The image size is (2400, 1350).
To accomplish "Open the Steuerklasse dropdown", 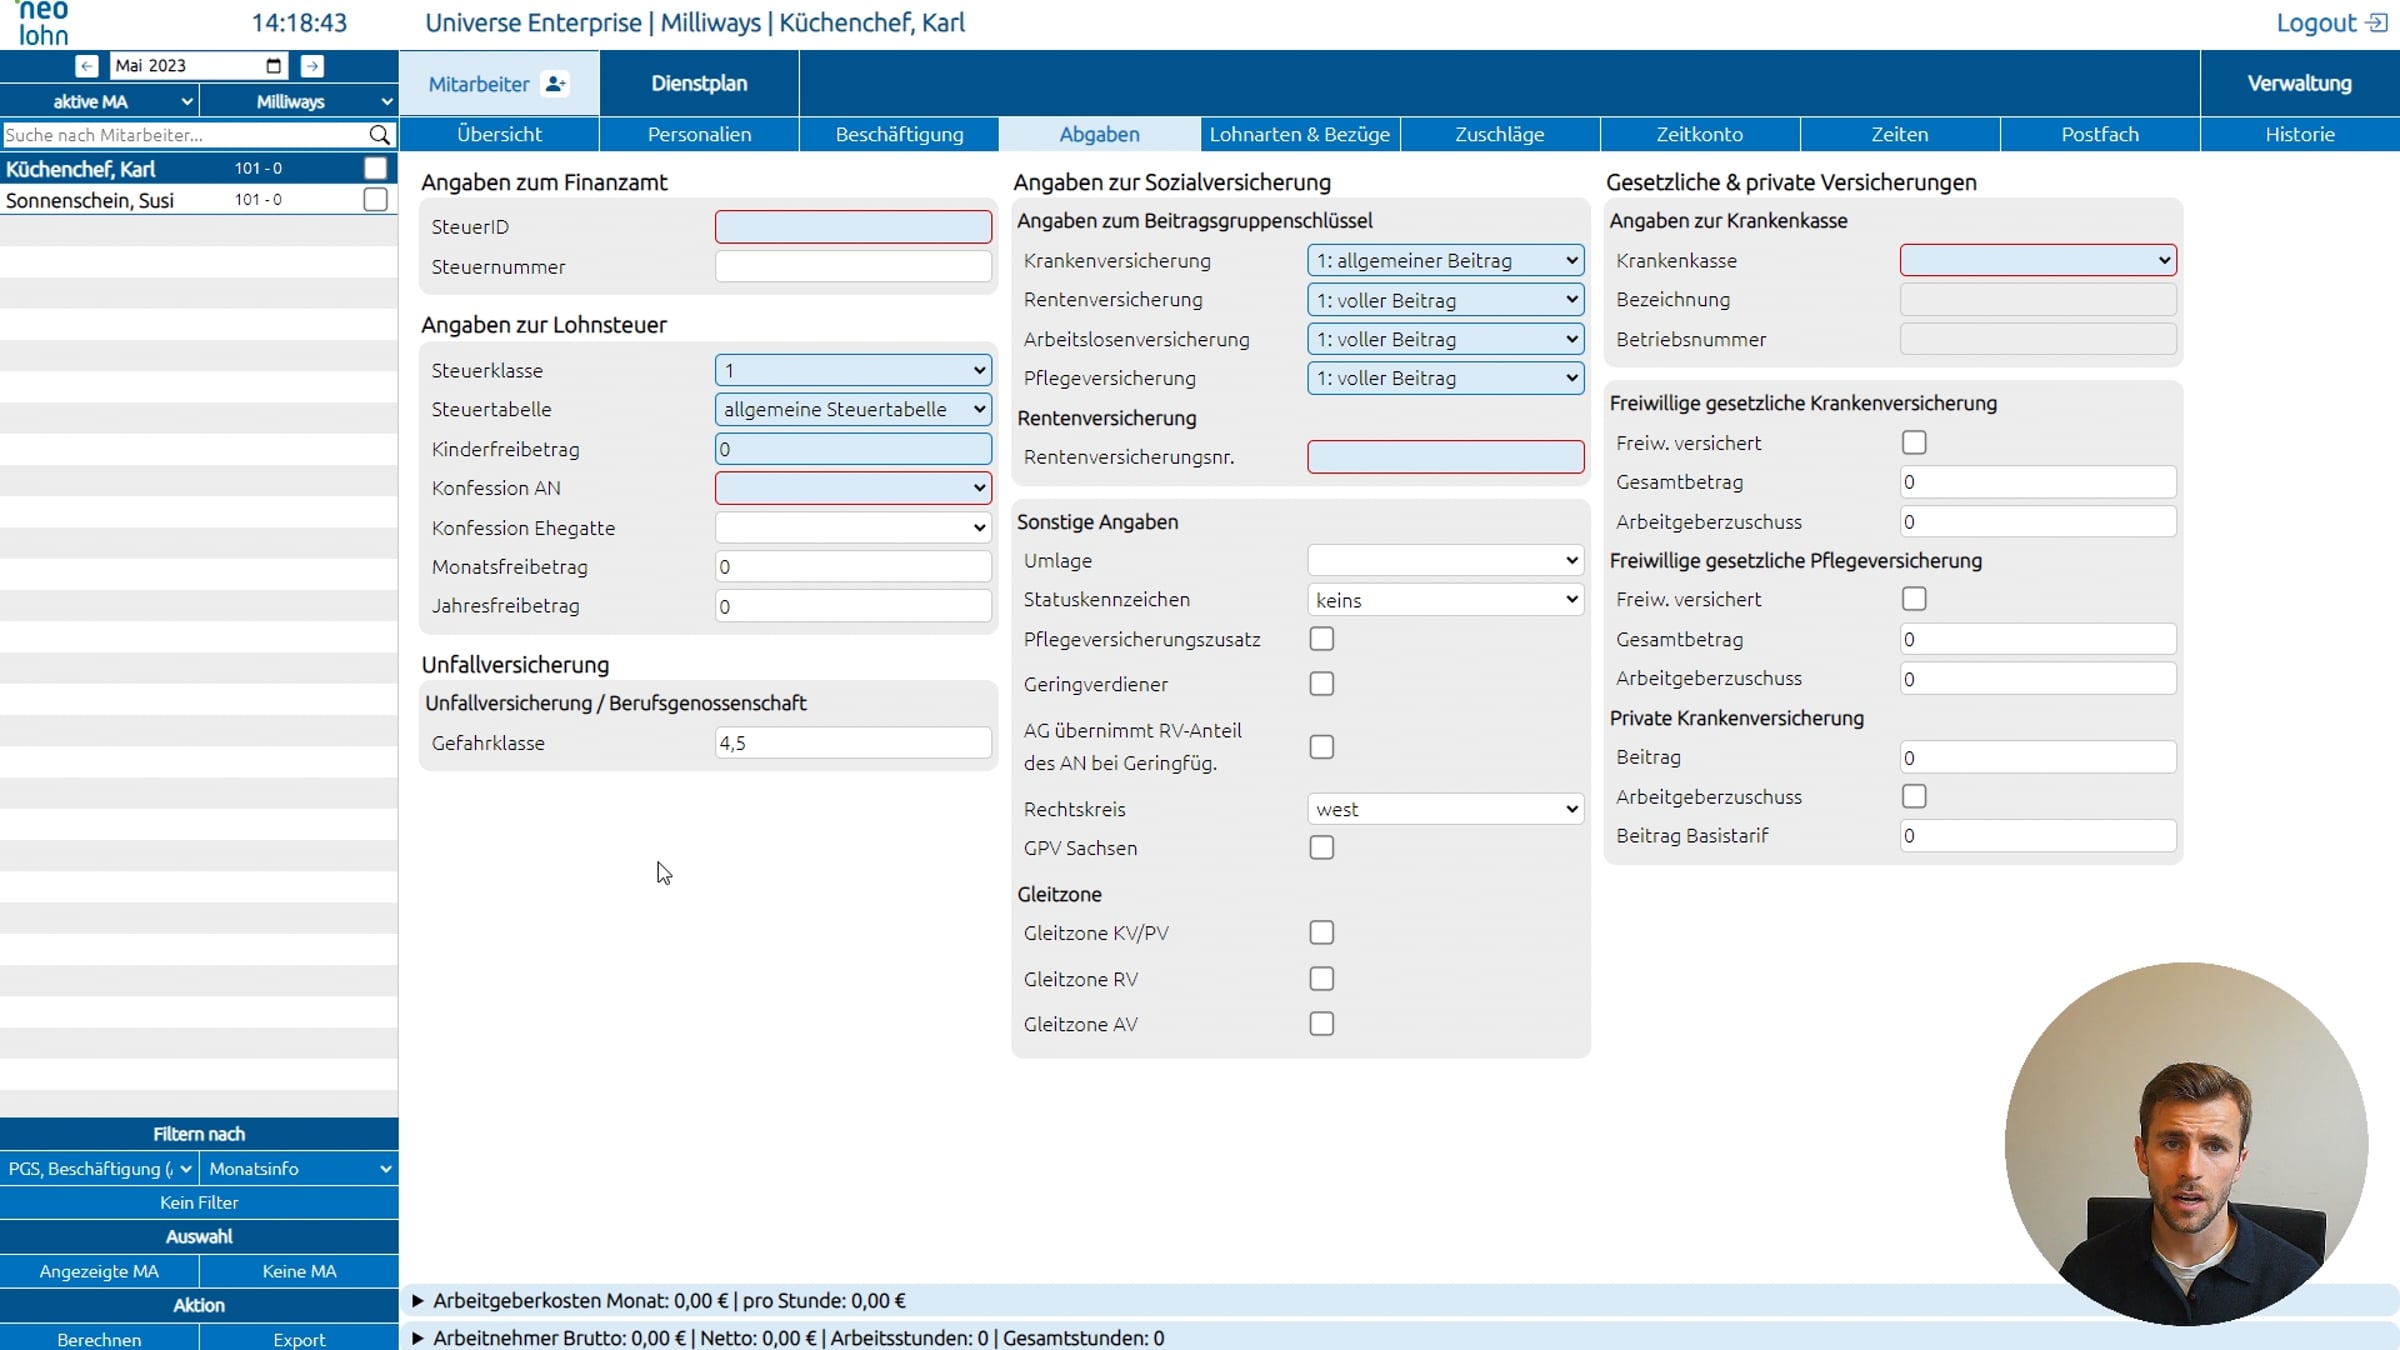I will click(x=853, y=370).
